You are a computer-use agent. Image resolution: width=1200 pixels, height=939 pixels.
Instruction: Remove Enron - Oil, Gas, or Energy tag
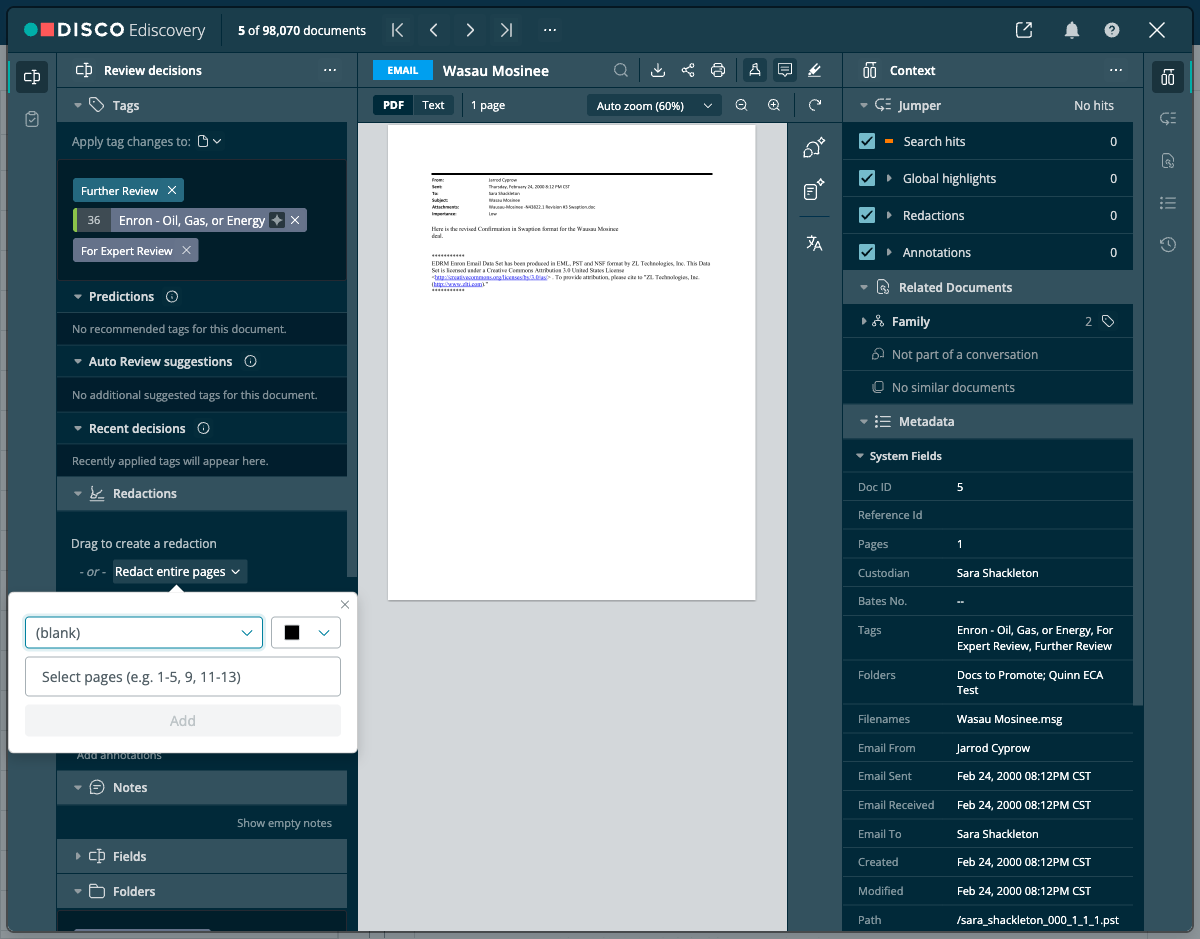point(295,220)
